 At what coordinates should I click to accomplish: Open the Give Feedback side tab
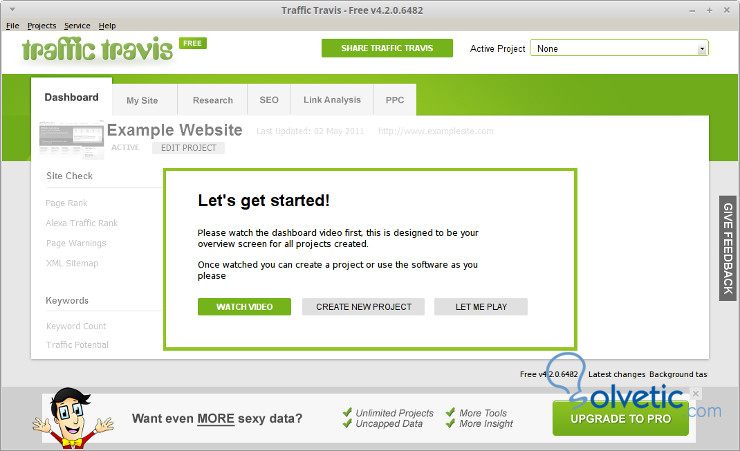728,248
